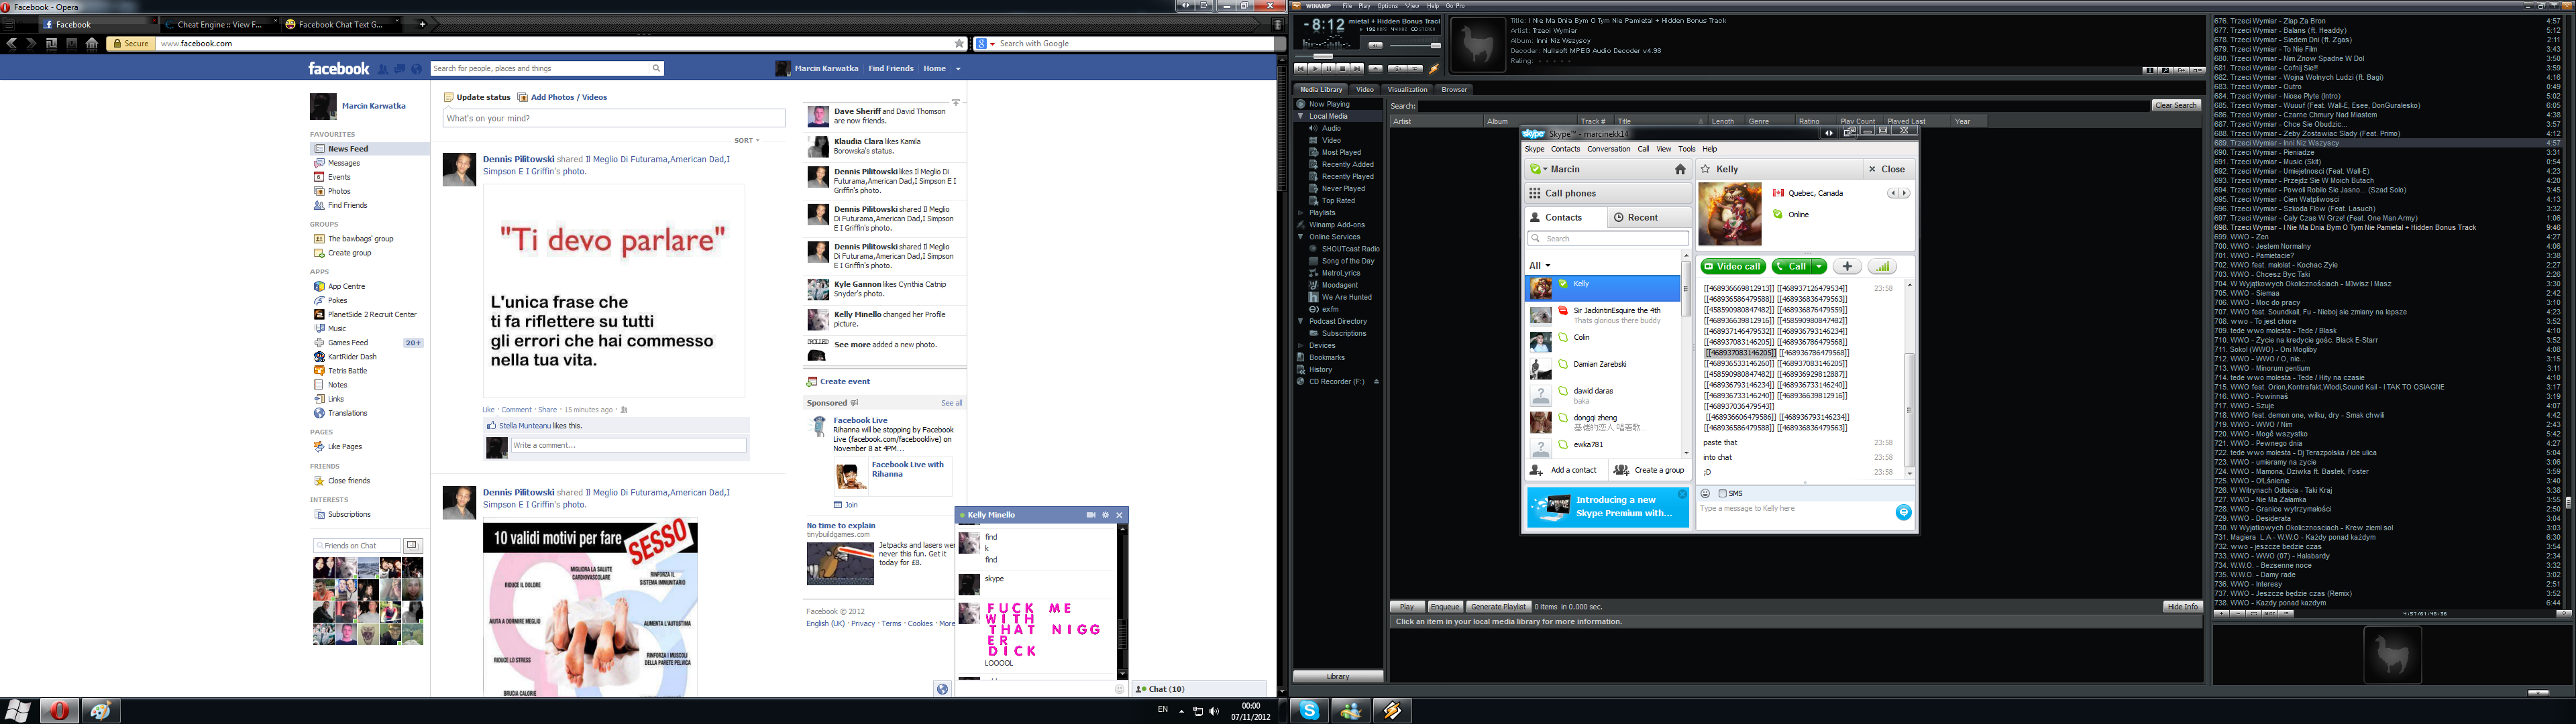
Task: Click the Skype blue send message icon
Action: 1904,512
